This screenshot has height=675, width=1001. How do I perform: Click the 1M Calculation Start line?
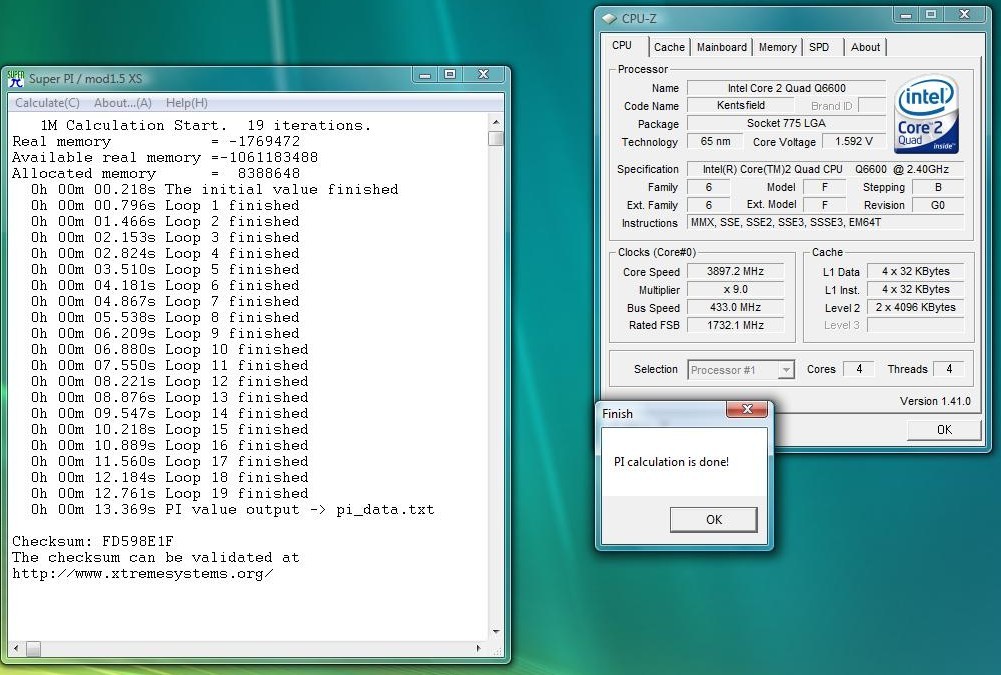click(205, 126)
